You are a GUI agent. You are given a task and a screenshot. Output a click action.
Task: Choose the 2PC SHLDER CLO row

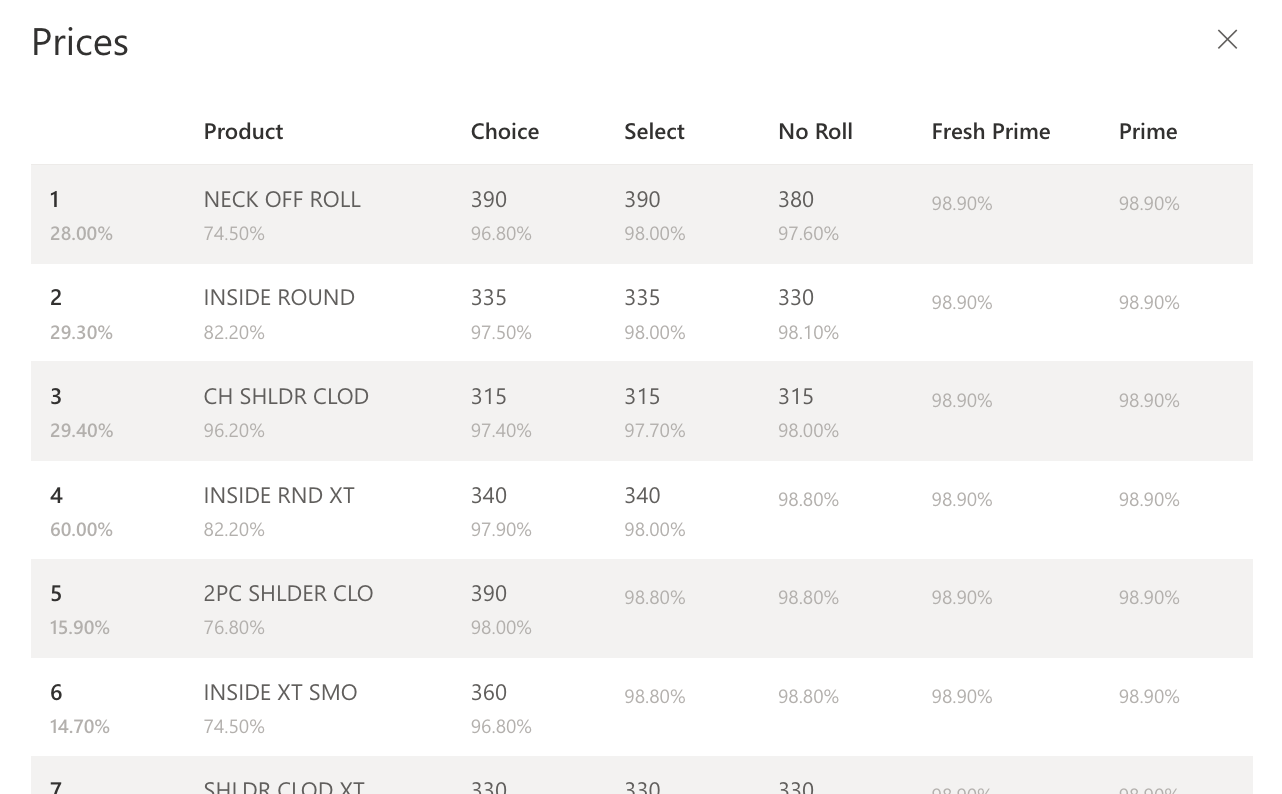click(x=641, y=608)
